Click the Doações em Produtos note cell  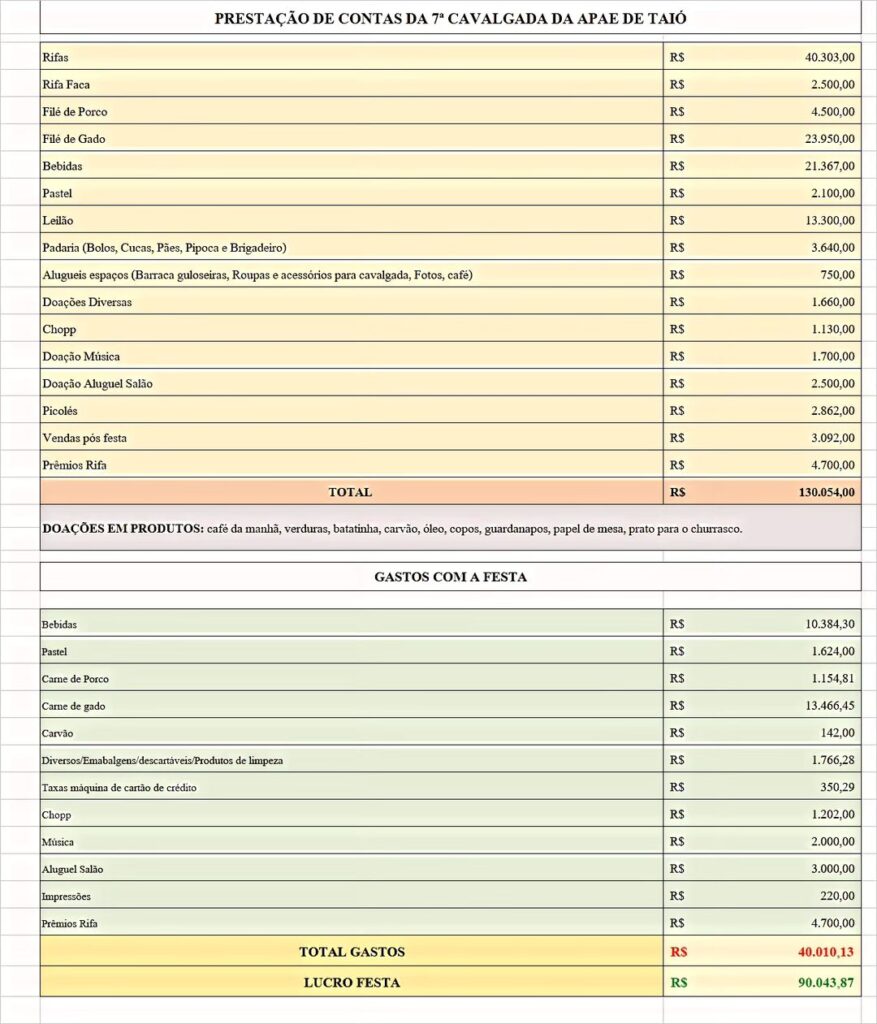[451, 528]
